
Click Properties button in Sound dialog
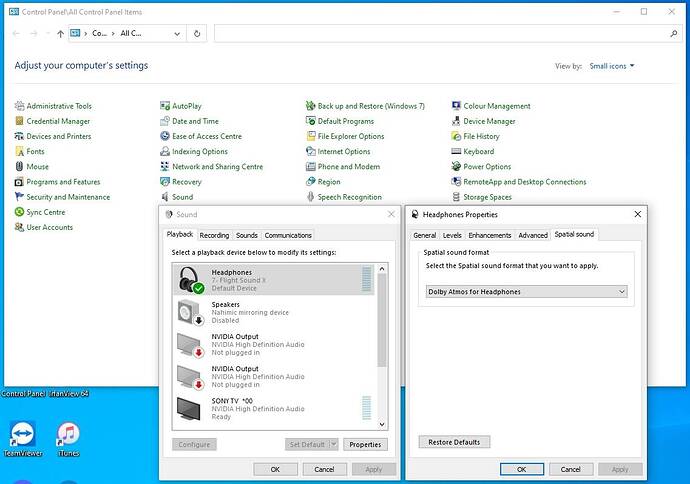click(365, 444)
